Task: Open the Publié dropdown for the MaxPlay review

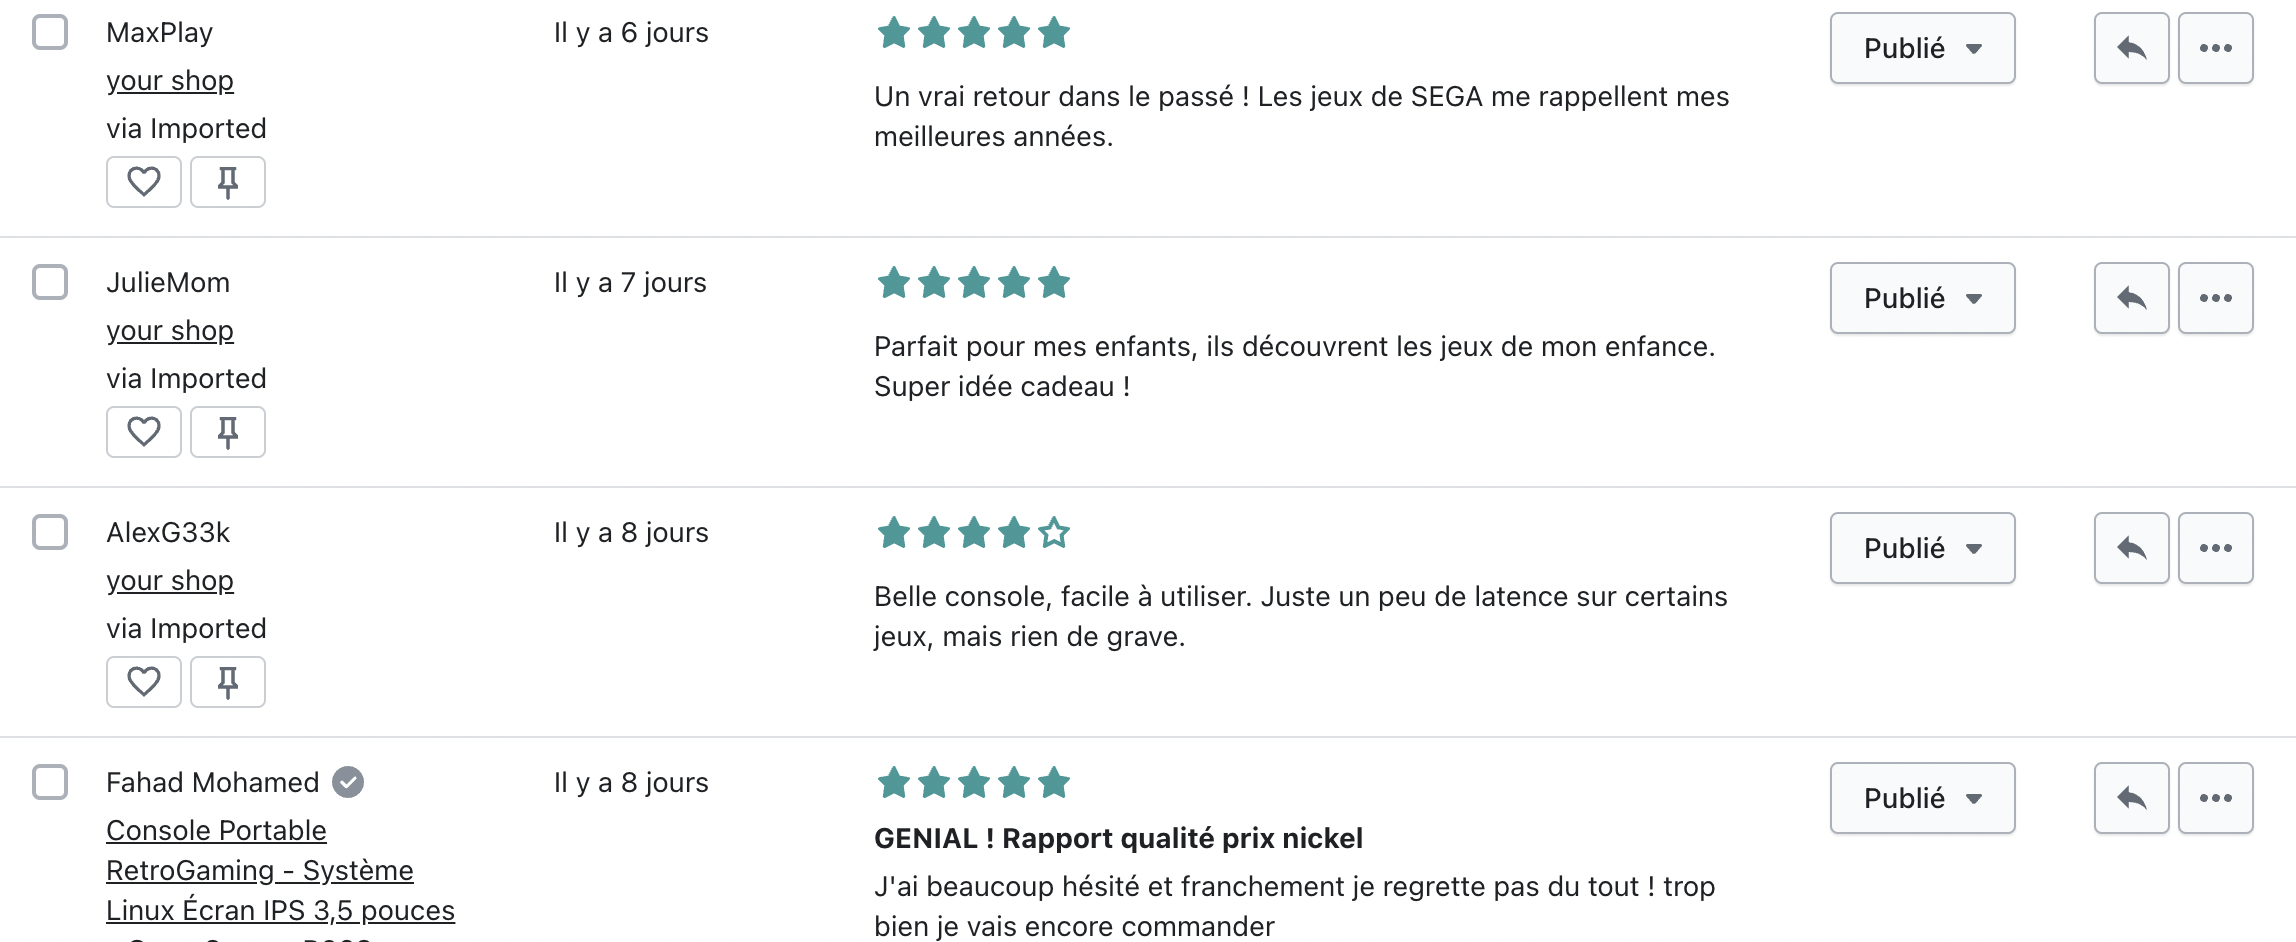Action: (x=1922, y=48)
